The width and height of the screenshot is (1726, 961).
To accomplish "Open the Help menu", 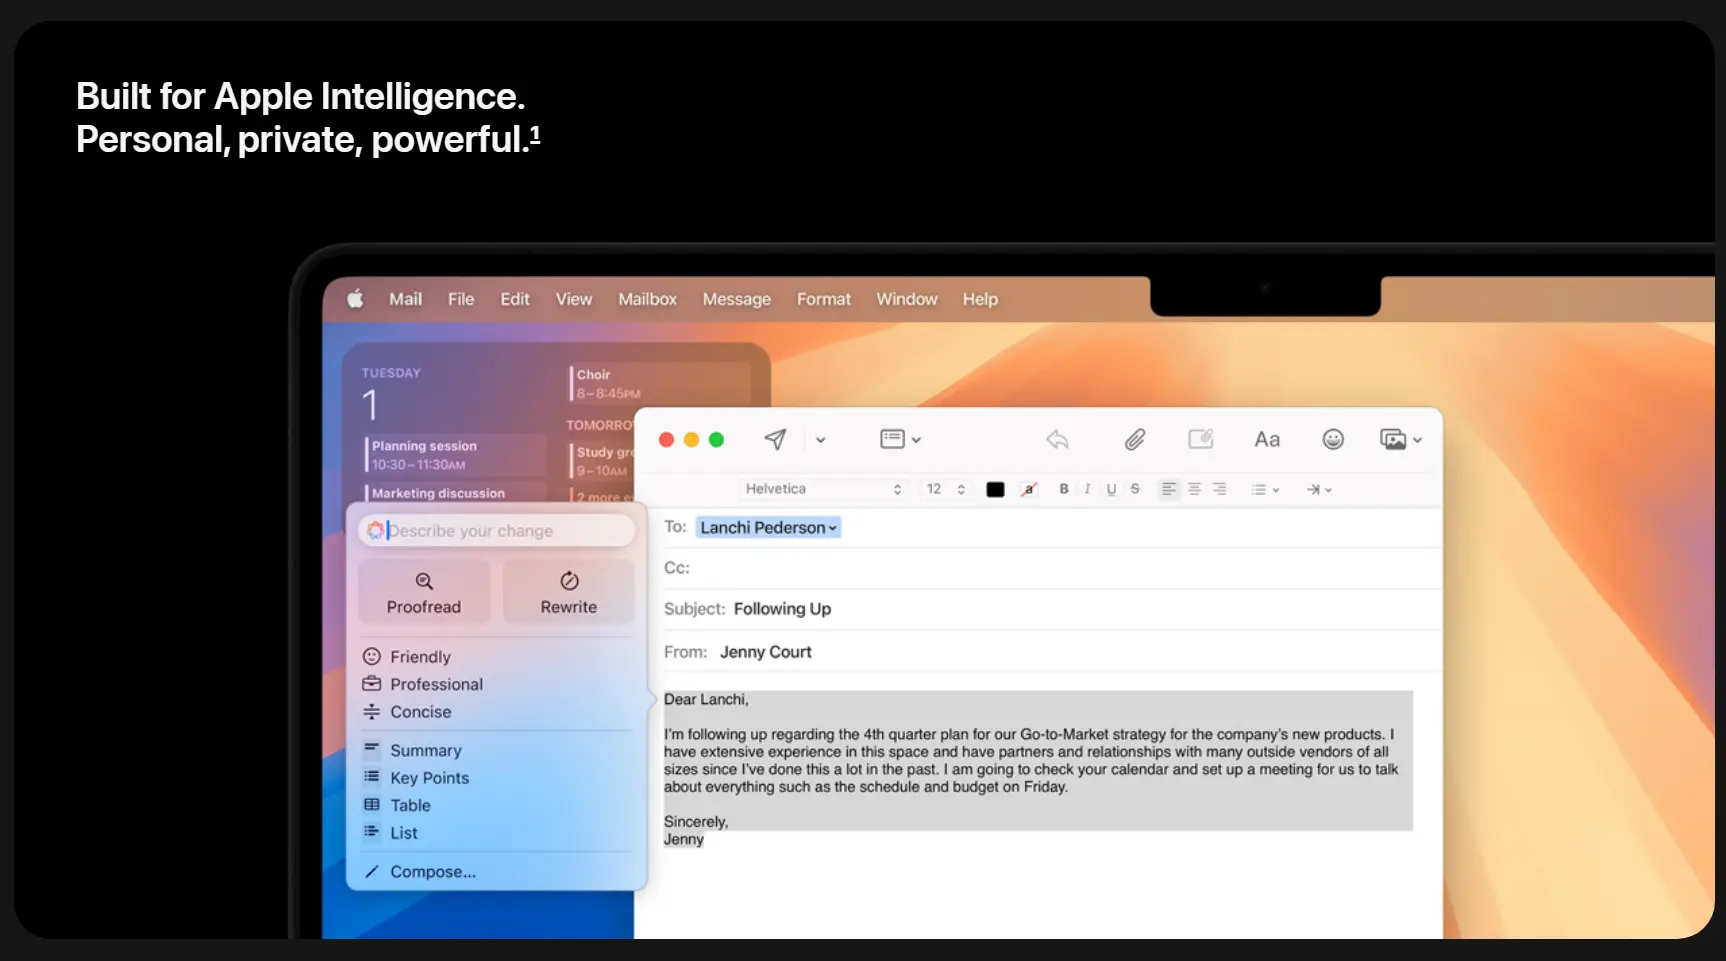I will (x=980, y=299).
